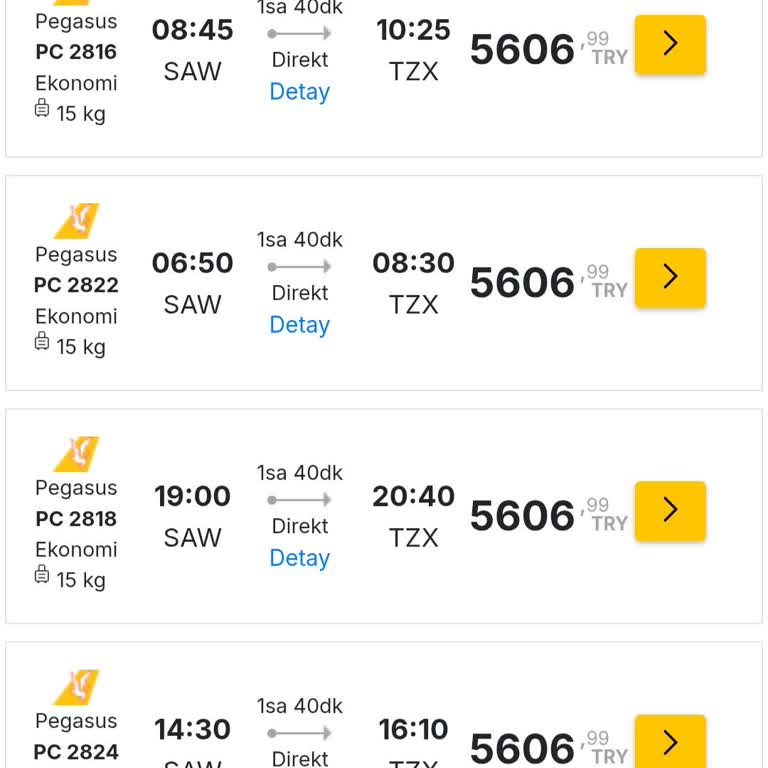The width and height of the screenshot is (768, 768).
Task: Click baggage icon on flight PC 2816
Action: [x=42, y=109]
